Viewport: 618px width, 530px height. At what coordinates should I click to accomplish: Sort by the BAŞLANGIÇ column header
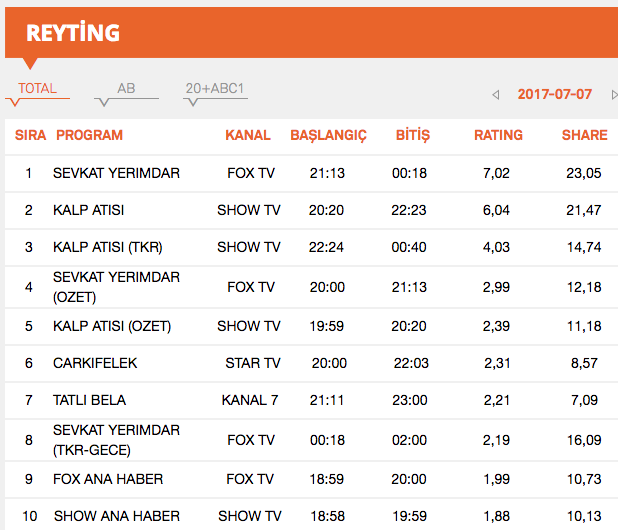(329, 135)
